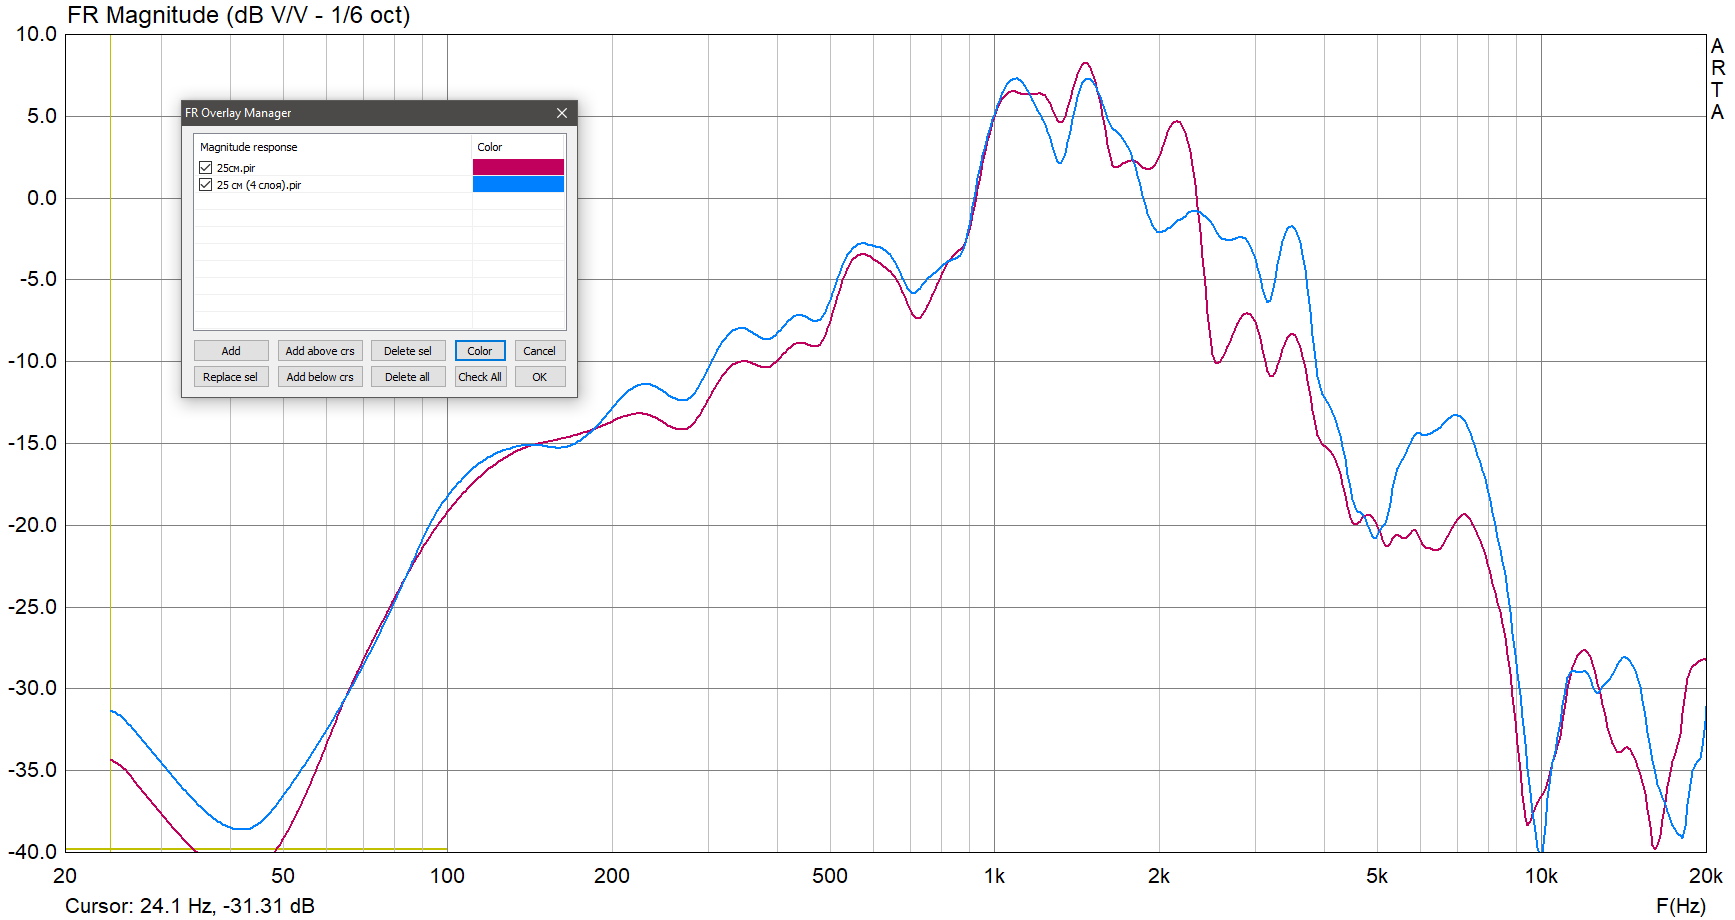Toggle the 25 см (4 слоя).pir checkbox

[x=206, y=185]
